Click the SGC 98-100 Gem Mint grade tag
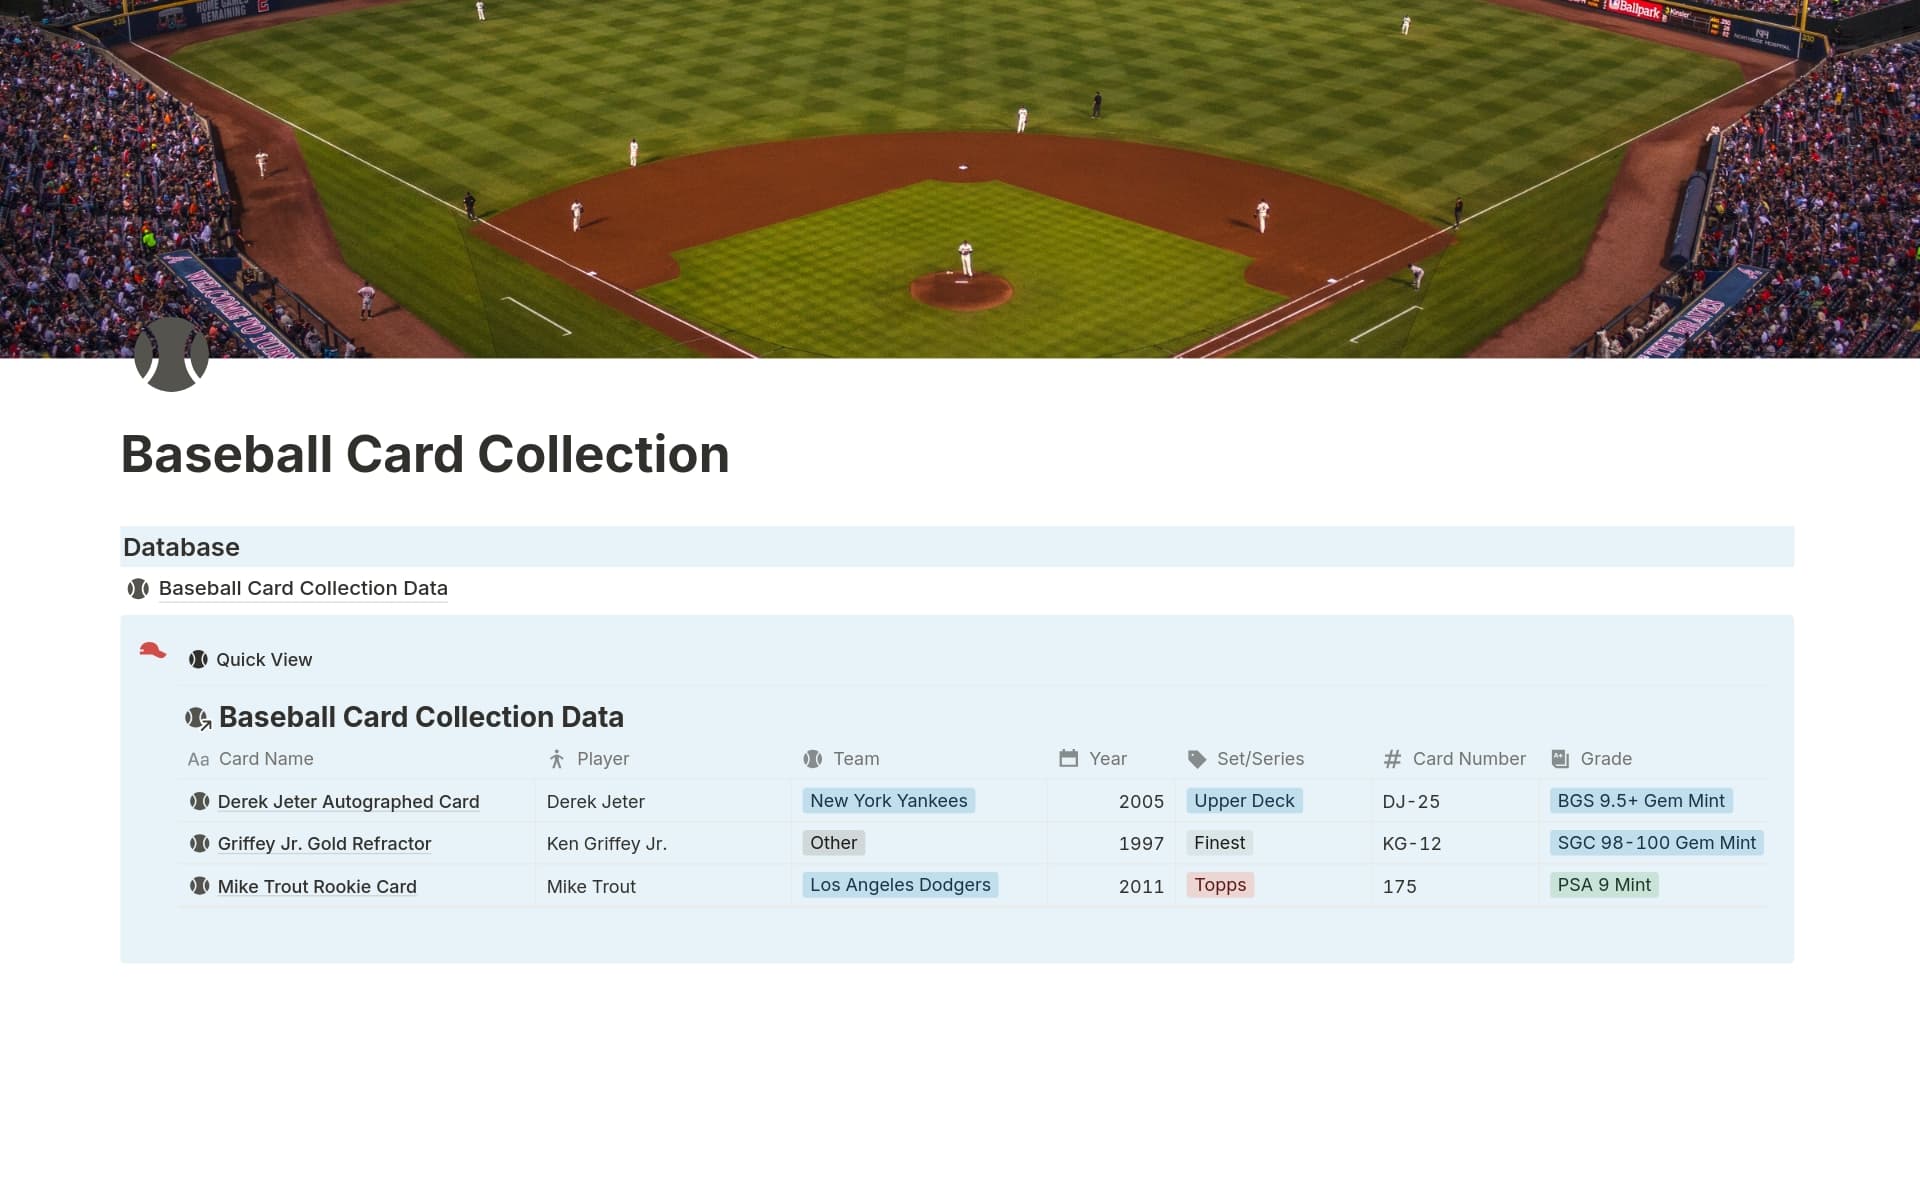 [1656, 843]
